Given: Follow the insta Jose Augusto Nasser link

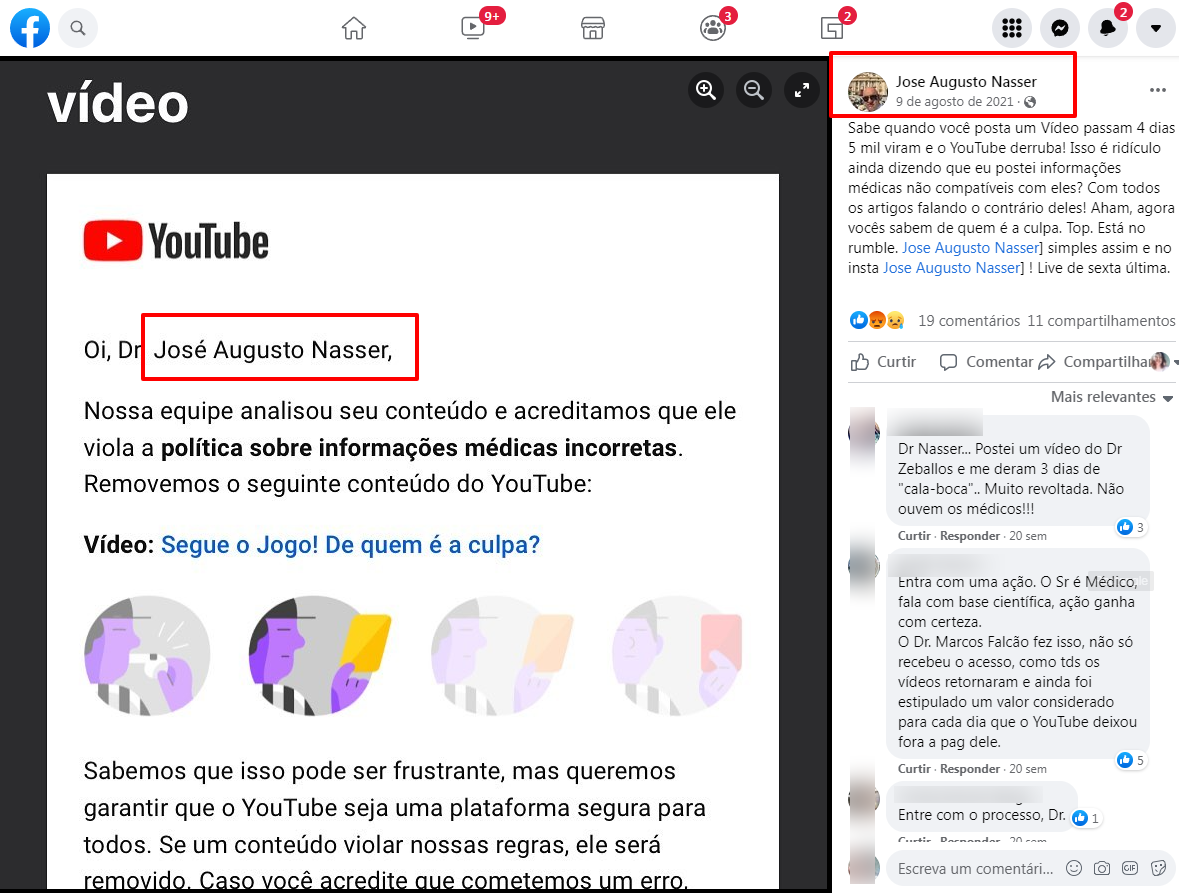Looking at the screenshot, I should click(952, 268).
